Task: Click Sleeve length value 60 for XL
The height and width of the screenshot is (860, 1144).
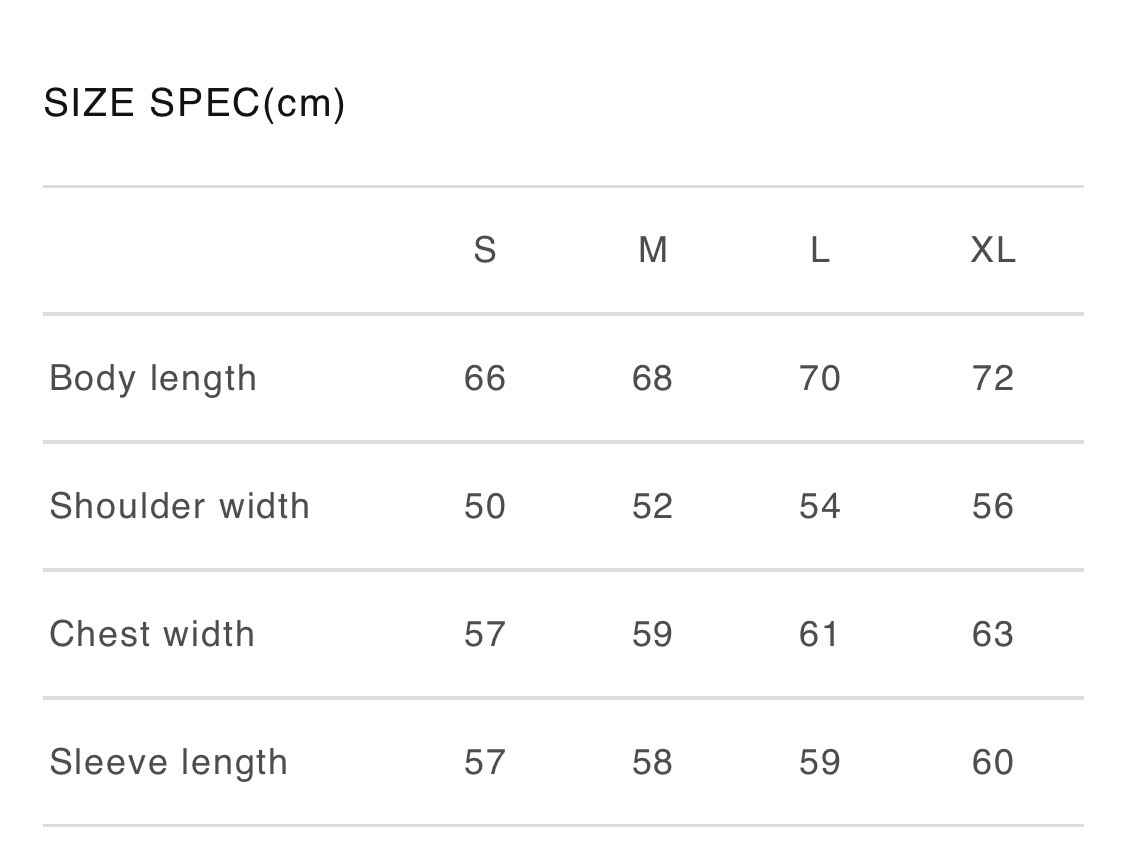Action: pos(993,762)
